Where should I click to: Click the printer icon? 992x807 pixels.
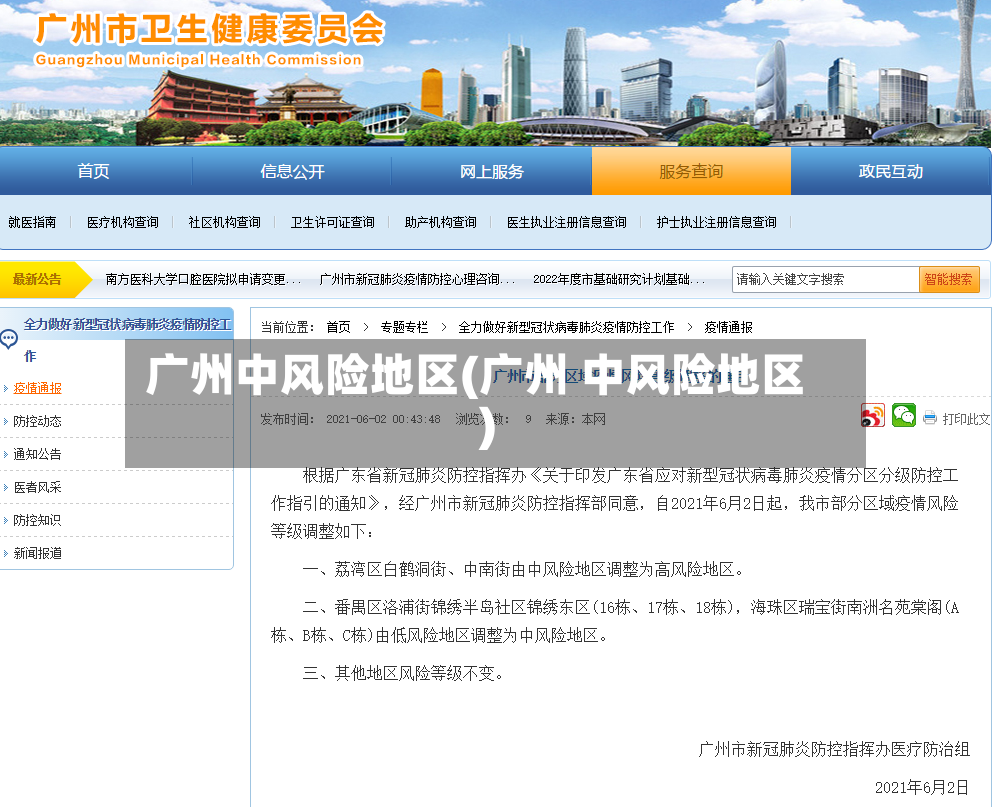(929, 417)
